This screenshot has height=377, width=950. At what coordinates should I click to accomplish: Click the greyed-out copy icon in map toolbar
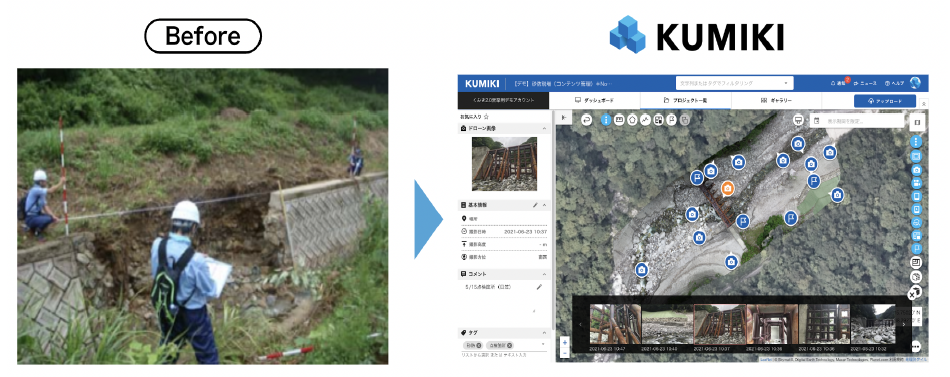tap(685, 120)
